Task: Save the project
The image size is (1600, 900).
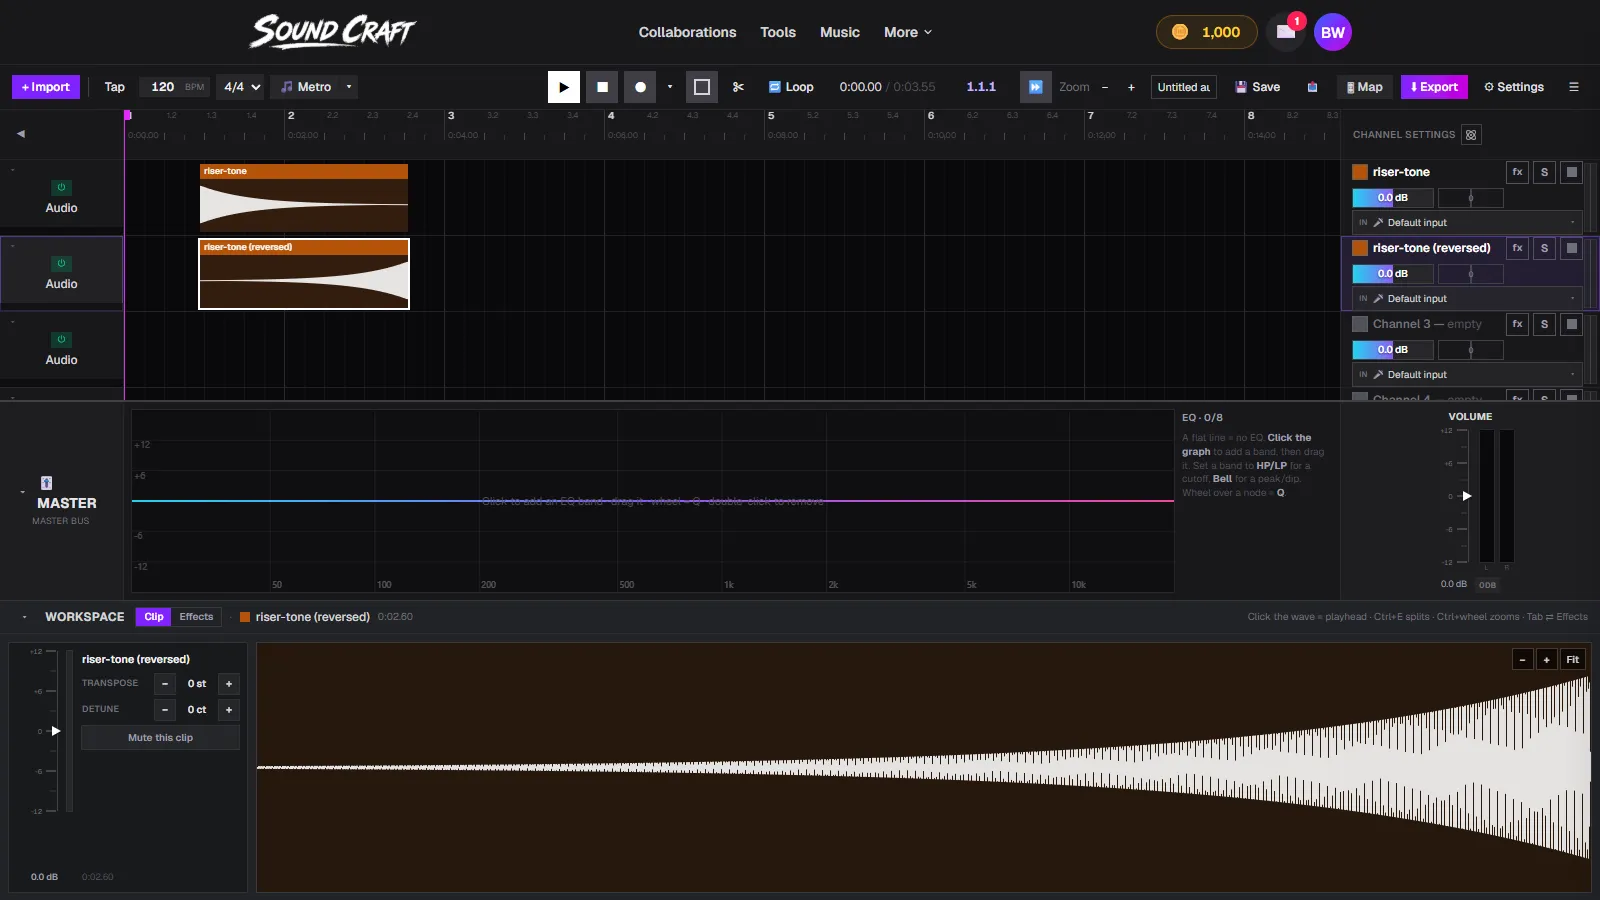Action: [x=1257, y=87]
